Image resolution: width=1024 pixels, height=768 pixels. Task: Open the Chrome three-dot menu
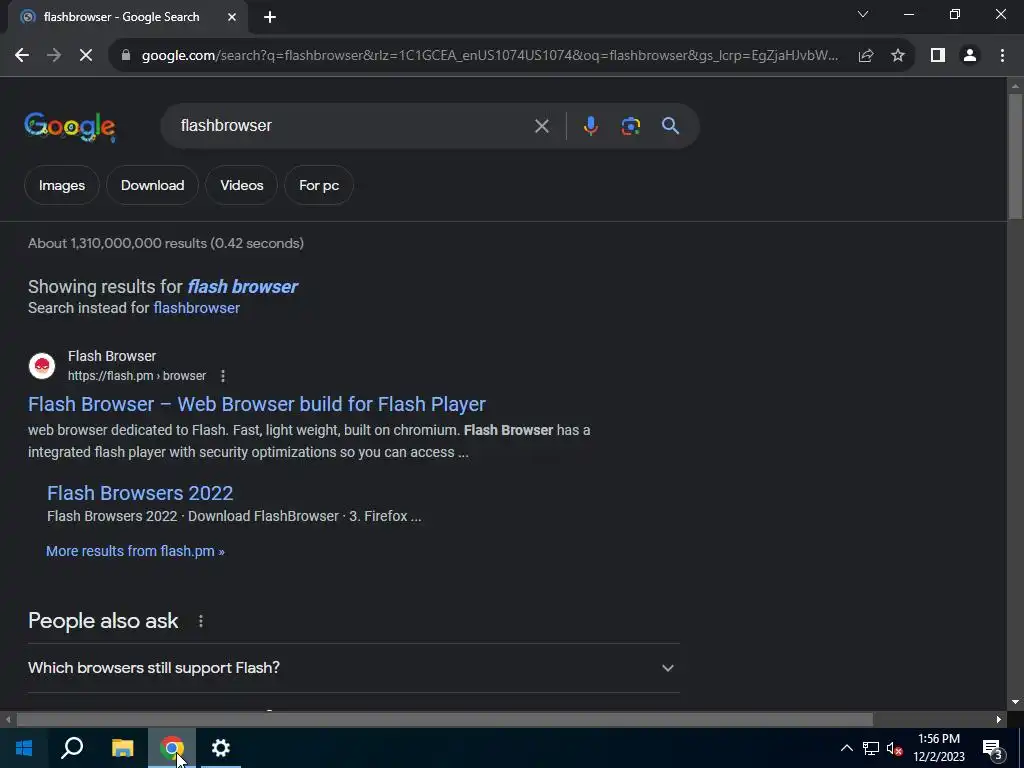tap(1002, 56)
